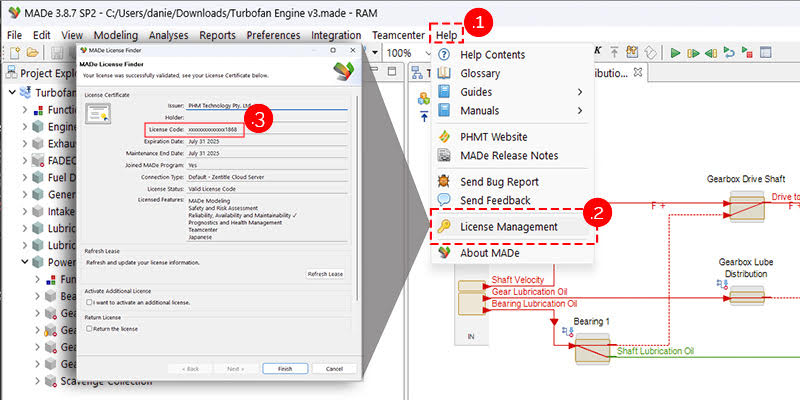Screen dimensions: 800x400
Task: Expand the Fuel tree node
Action: click(x=24, y=178)
